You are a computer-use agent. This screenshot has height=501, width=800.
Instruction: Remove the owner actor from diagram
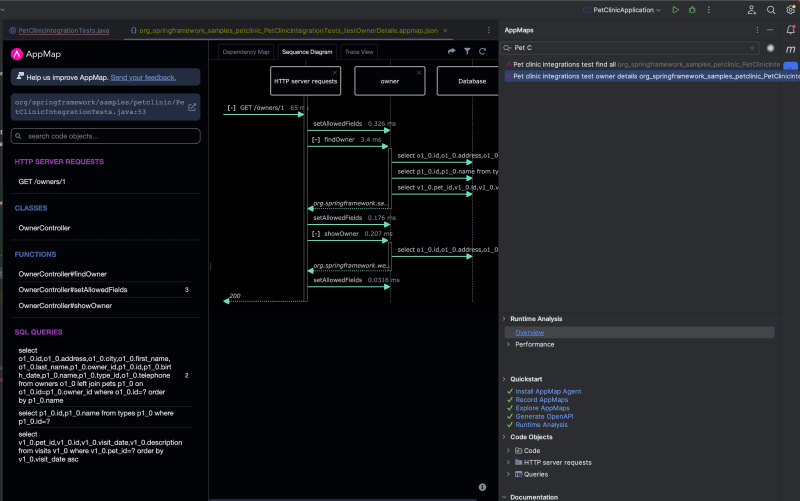(x=419, y=72)
